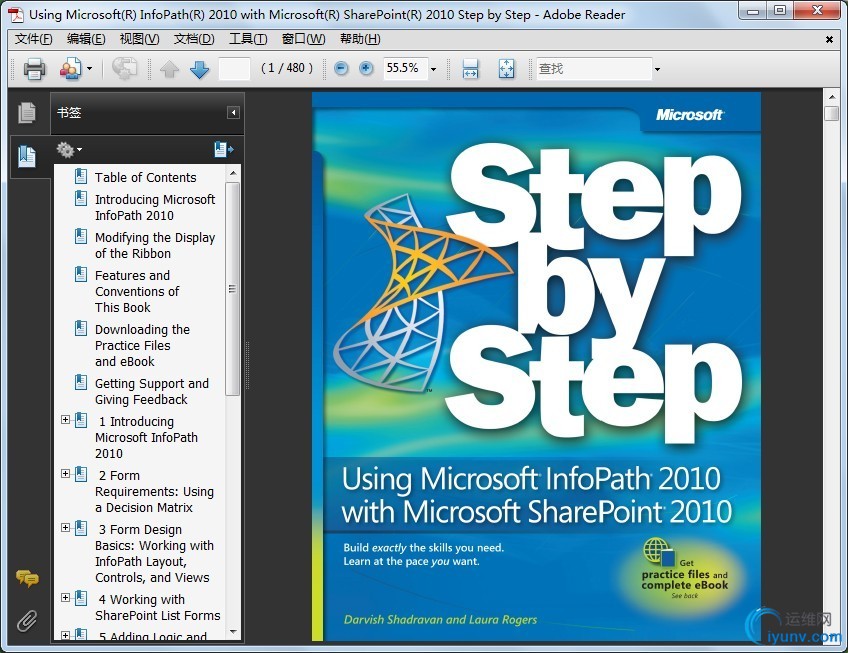
Task: Expand chapter 3 Form Design Basics bookmark
Action: pyautogui.click(x=65, y=528)
